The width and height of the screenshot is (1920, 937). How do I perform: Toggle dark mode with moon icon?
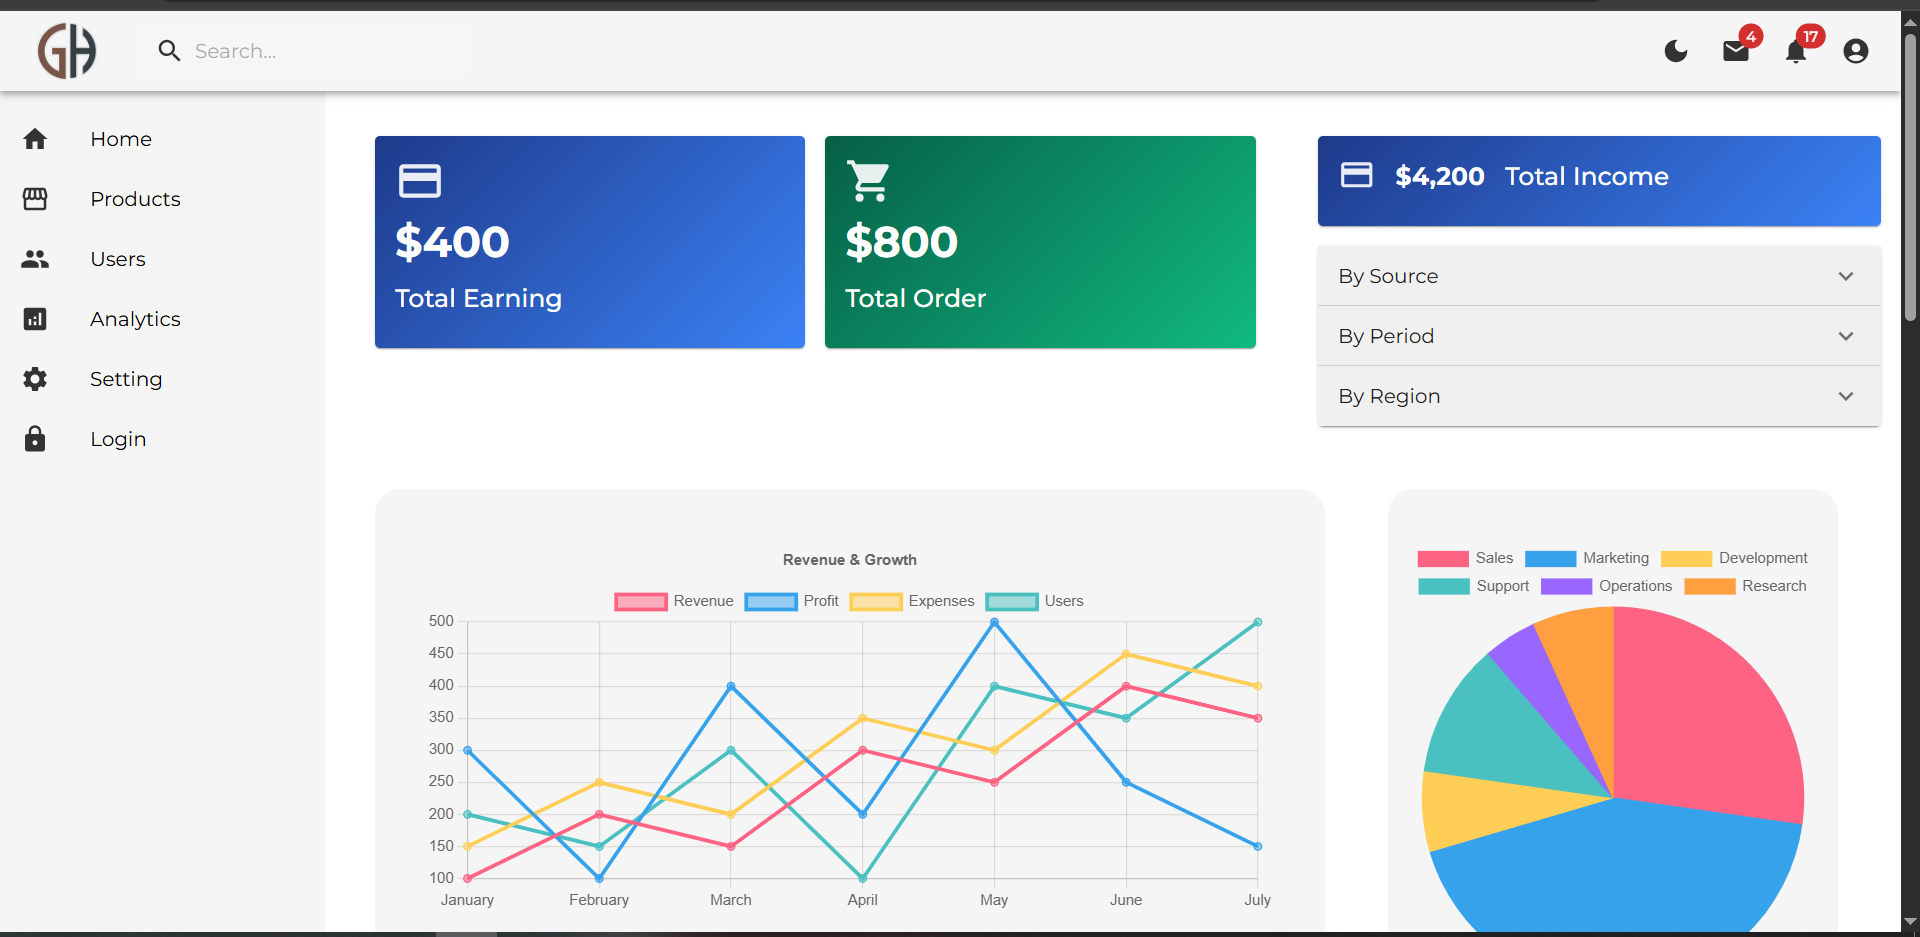point(1676,51)
